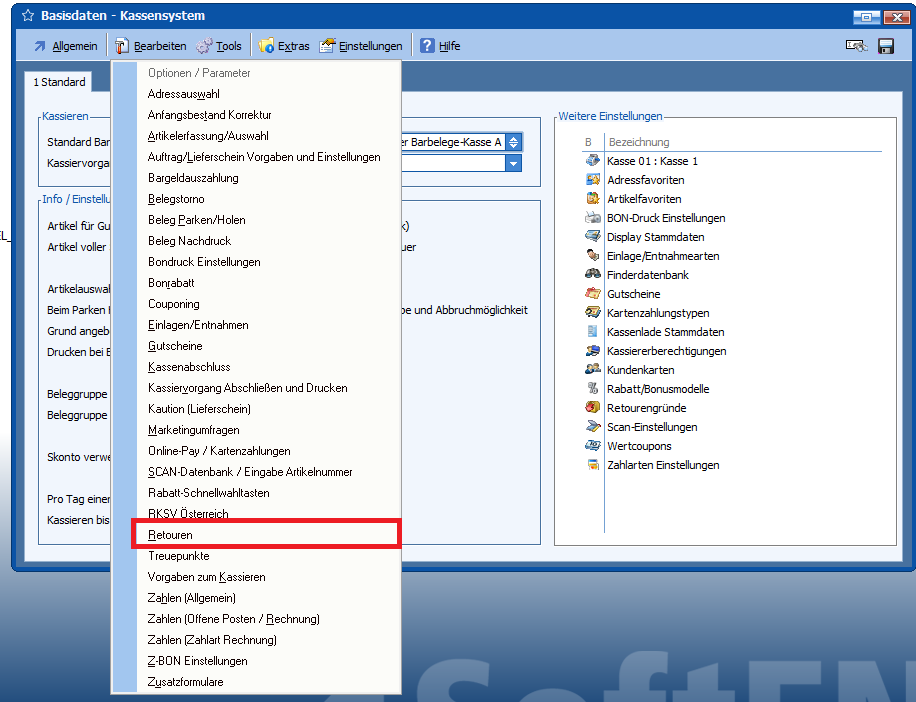Select Kasse 01 : Kasse 1 list entry
The height and width of the screenshot is (702, 916).
[x=652, y=161]
